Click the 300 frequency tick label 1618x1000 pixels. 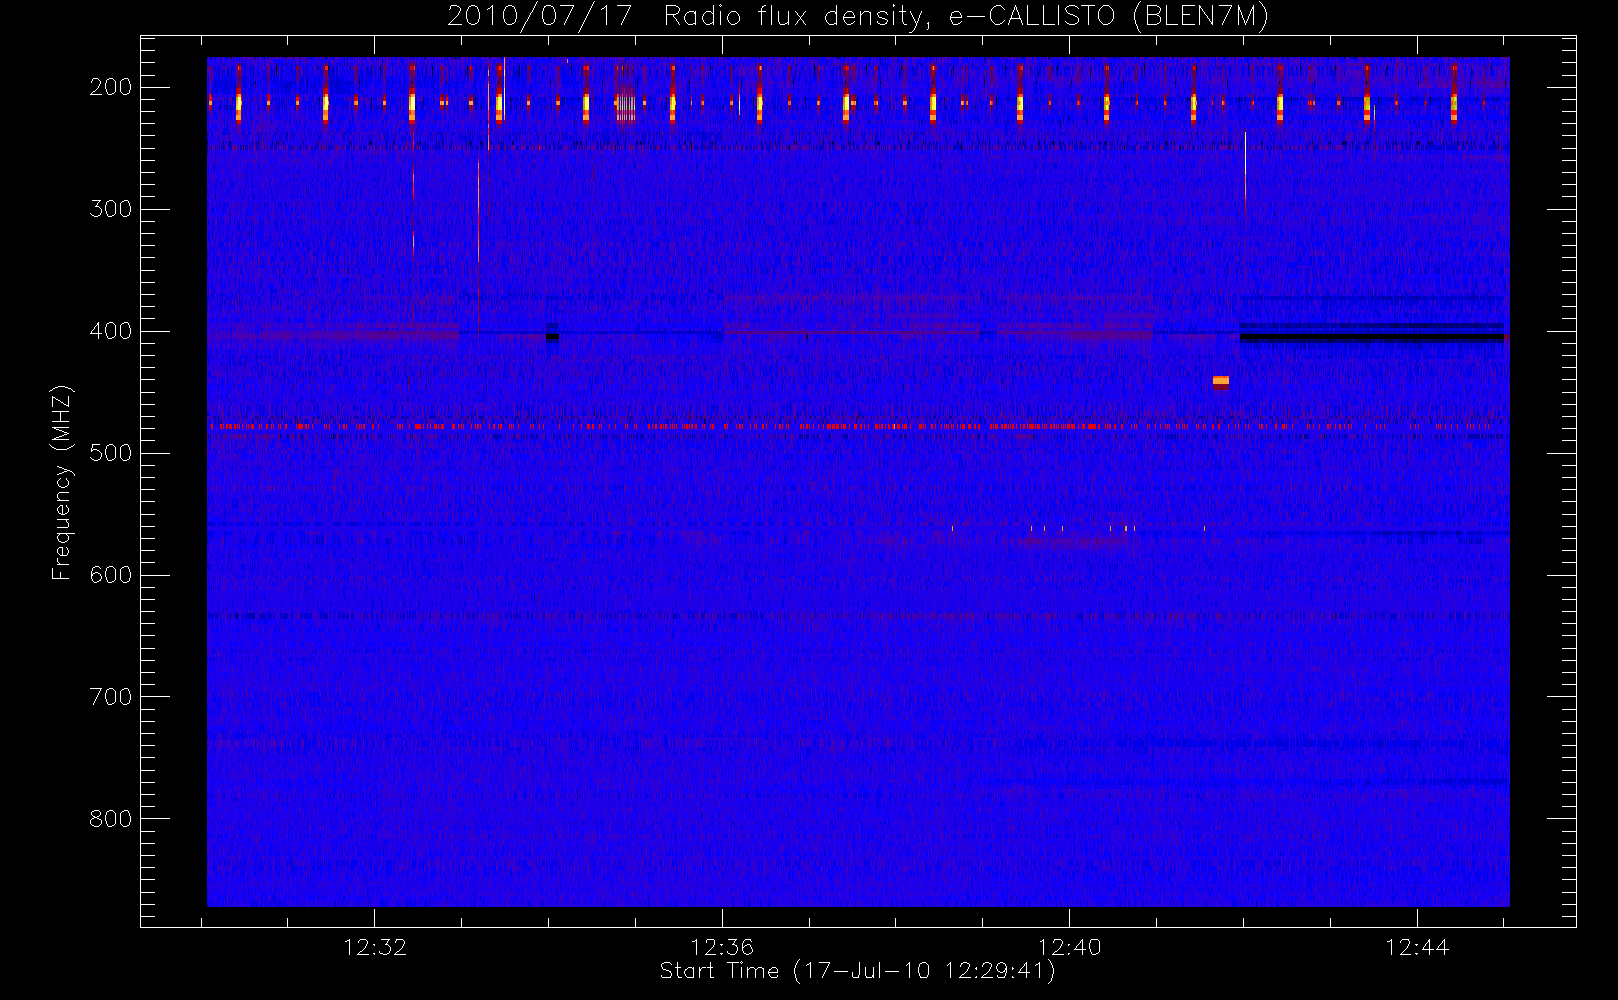(x=110, y=209)
